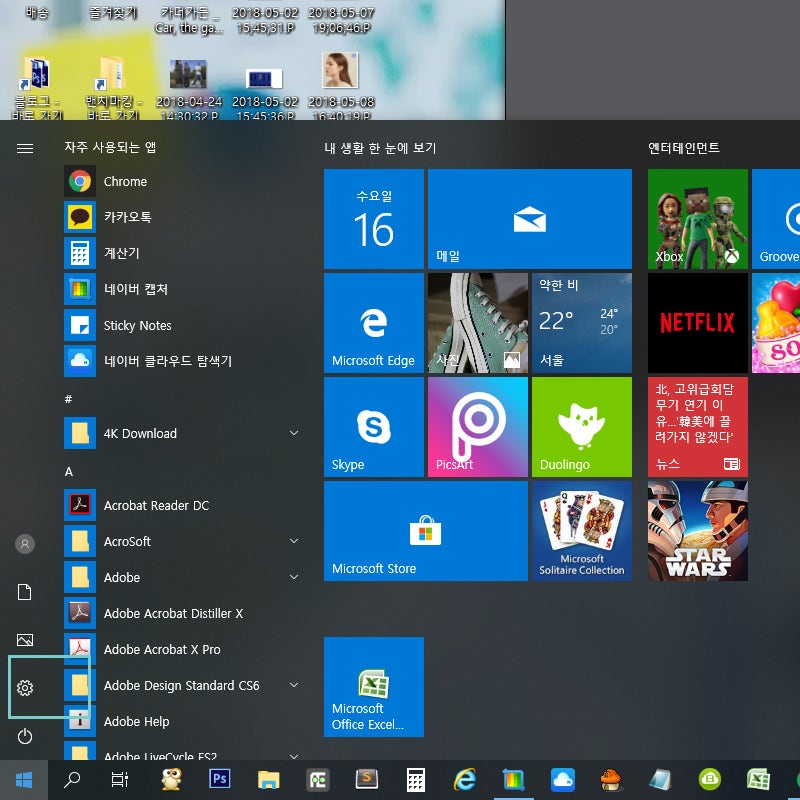The width and height of the screenshot is (800, 800).
Task: Select desktop shortcut '벤치마킹 - 바로 가기'
Action: 113,88
